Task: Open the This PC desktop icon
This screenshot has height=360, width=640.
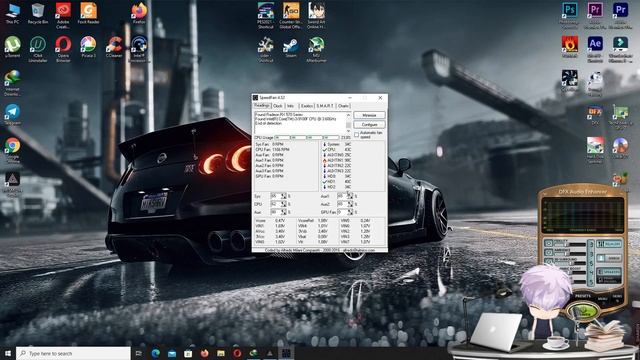Action: (x=12, y=13)
